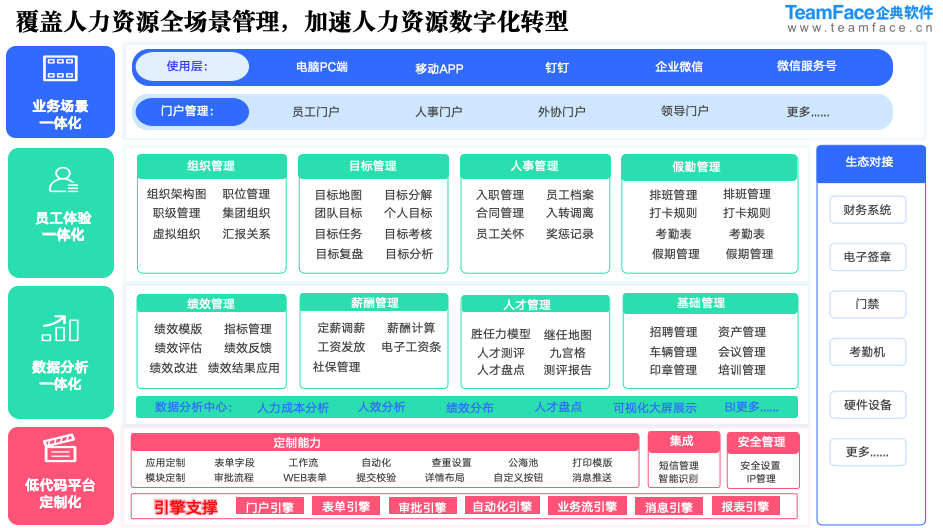Click 电子工资条 under 薪酬管理
Screen dimensions: 943x528
[411, 347]
